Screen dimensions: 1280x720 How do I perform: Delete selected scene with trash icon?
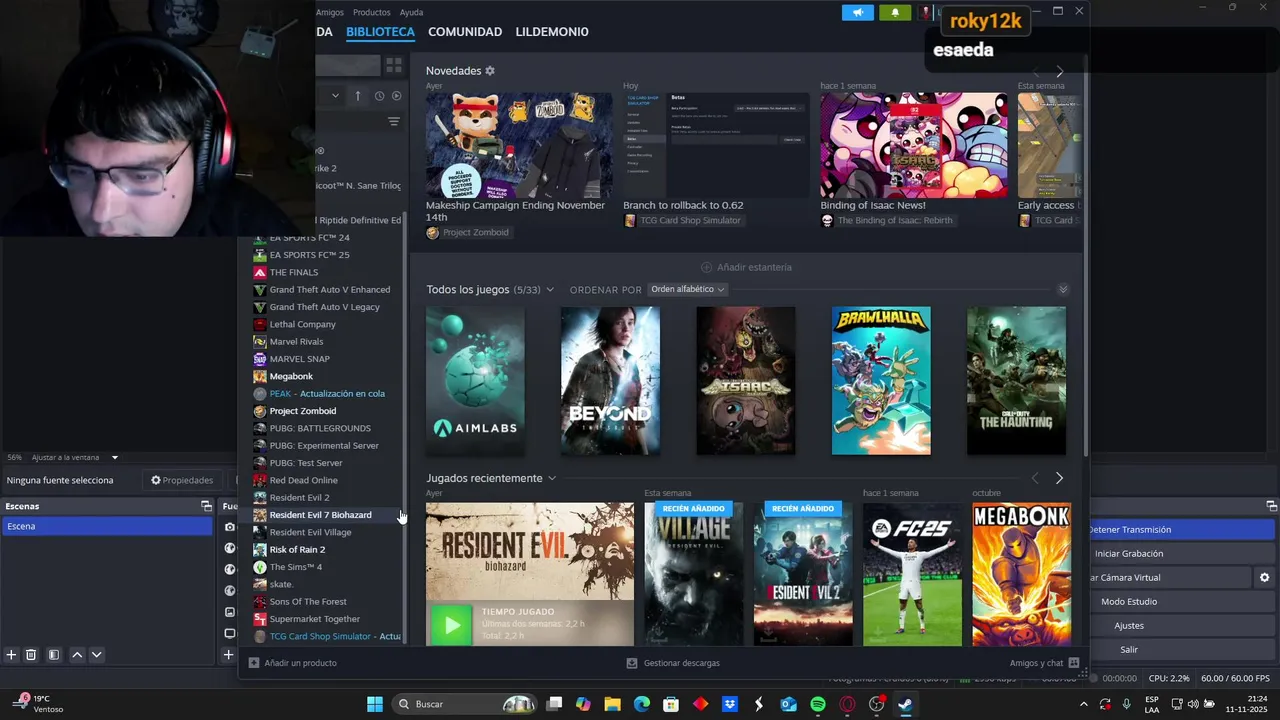pyautogui.click(x=31, y=655)
